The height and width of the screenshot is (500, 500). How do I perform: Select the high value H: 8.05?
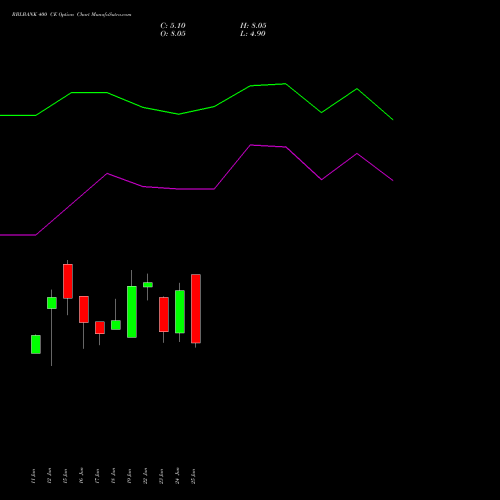253,26
